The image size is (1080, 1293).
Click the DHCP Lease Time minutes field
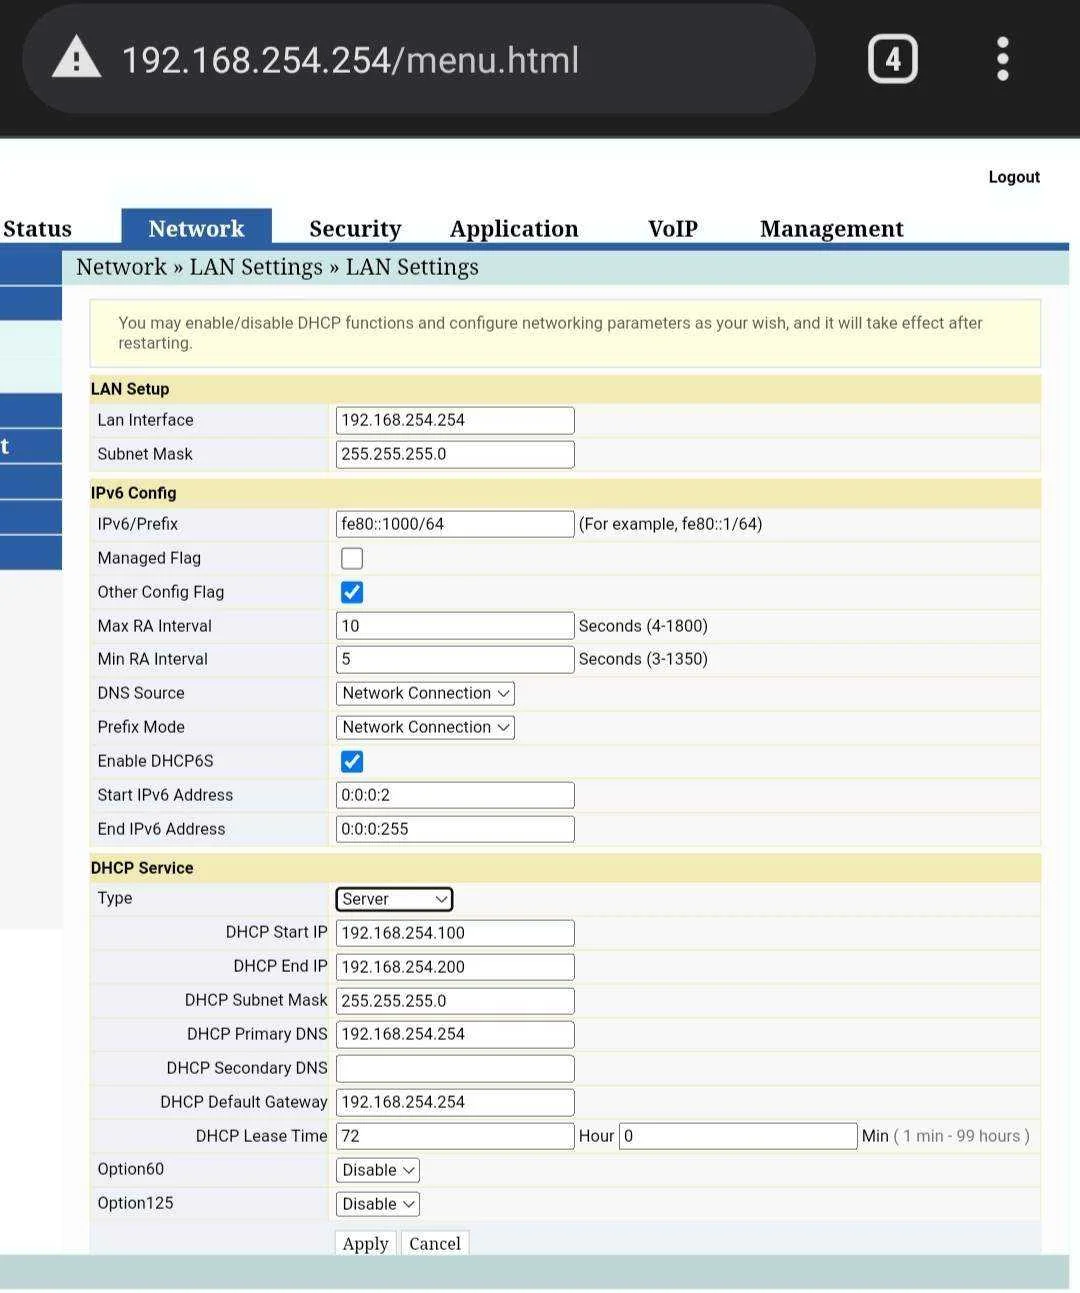tap(738, 1136)
